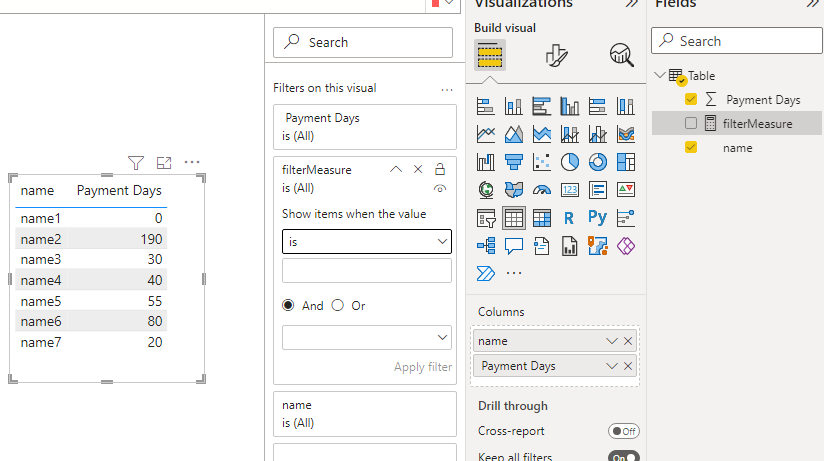The image size is (824, 461).
Task: Insert a funnel chart visual
Action: [513, 162]
